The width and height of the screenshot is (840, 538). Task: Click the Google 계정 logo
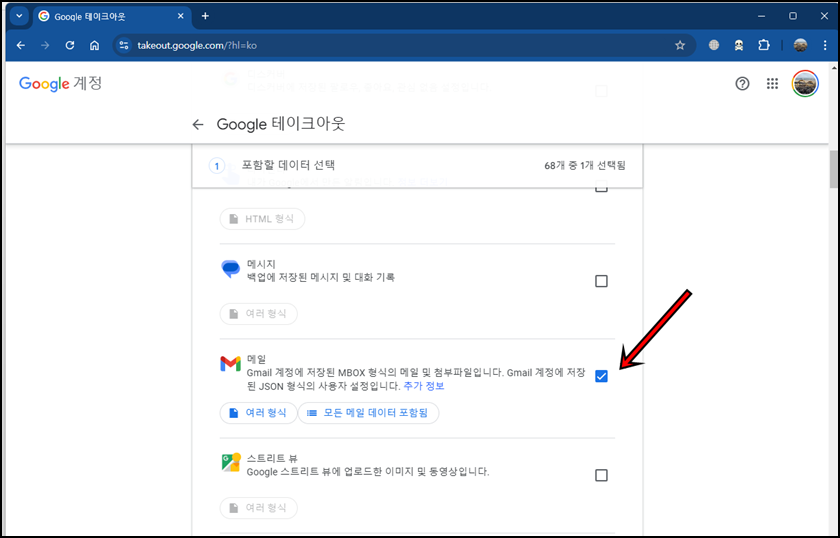coord(60,84)
